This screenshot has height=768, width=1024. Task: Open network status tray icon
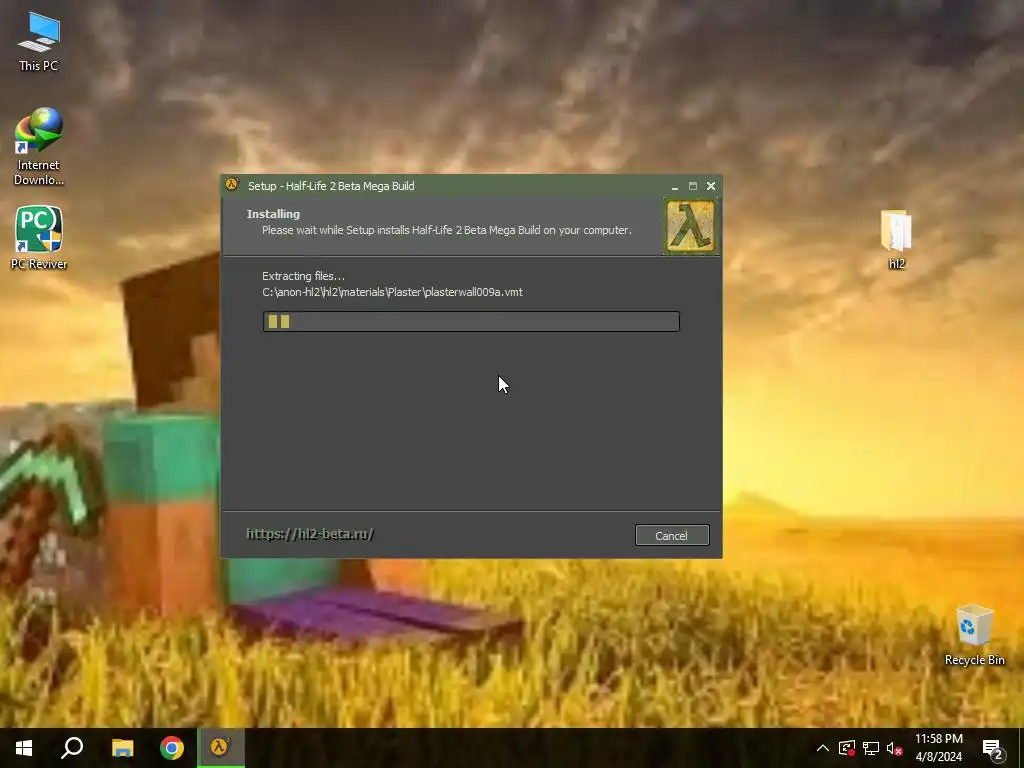tap(871, 748)
